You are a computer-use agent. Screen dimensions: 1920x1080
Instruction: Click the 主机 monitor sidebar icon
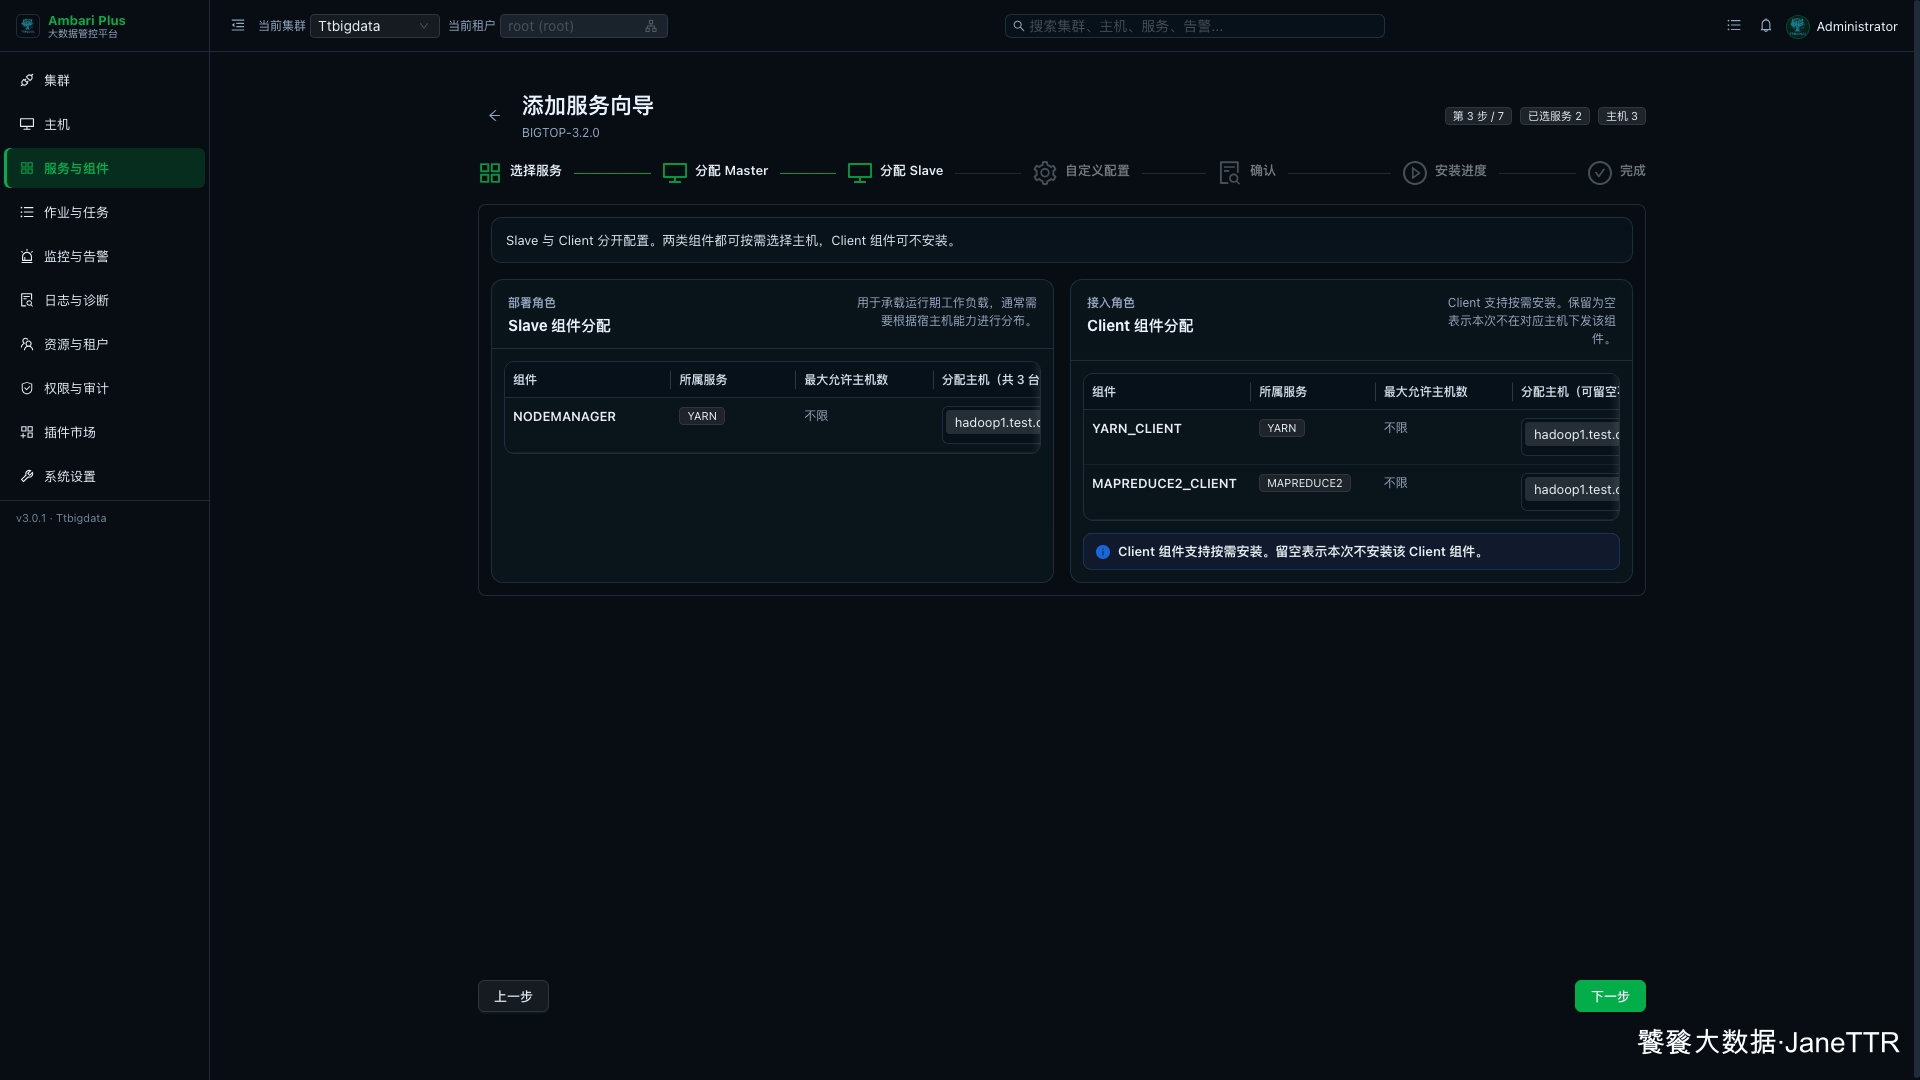pyautogui.click(x=27, y=124)
